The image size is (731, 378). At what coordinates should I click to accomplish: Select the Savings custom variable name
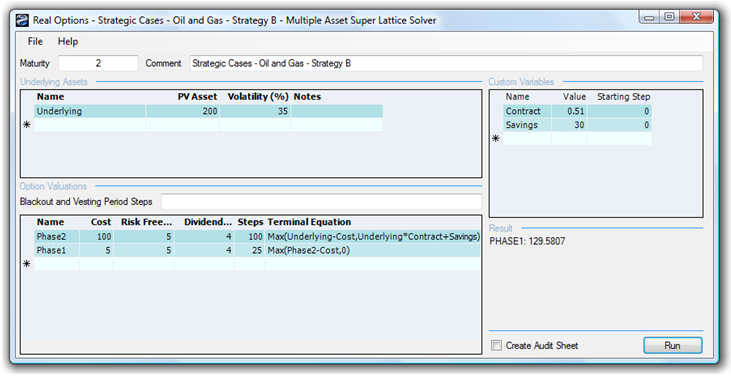pyautogui.click(x=527, y=125)
